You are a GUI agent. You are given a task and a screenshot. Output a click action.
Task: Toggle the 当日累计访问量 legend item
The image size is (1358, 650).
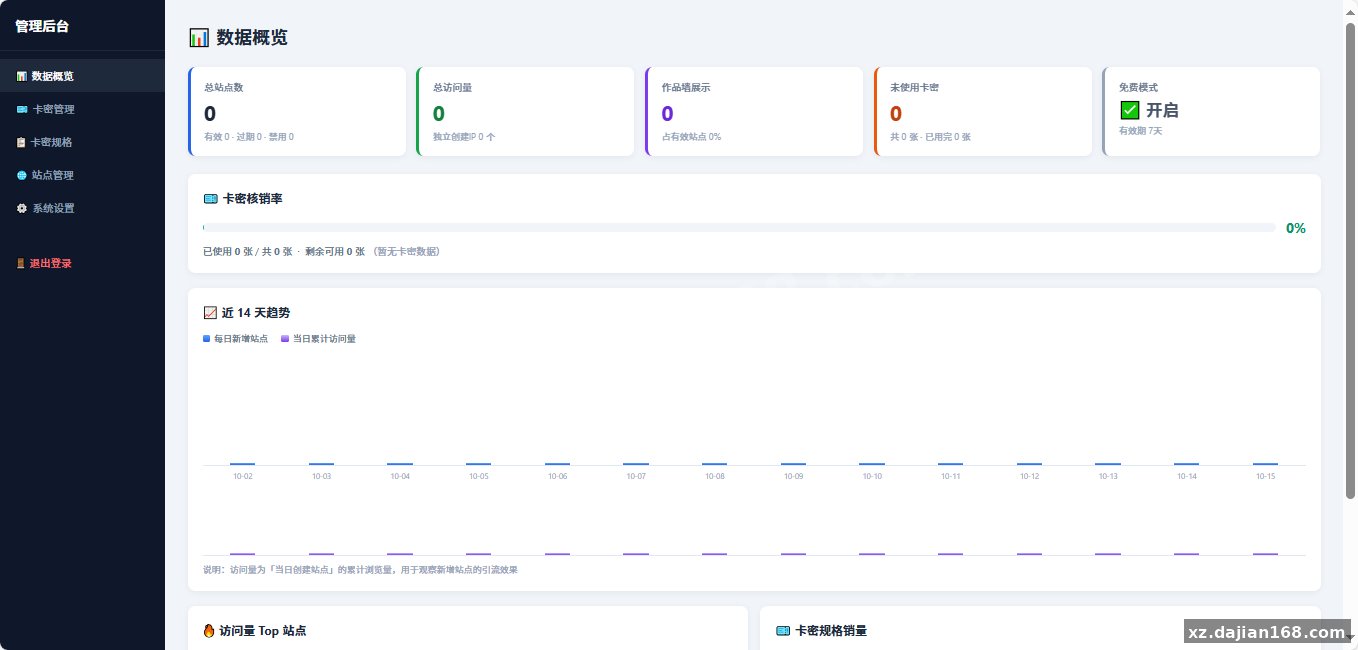[319, 339]
